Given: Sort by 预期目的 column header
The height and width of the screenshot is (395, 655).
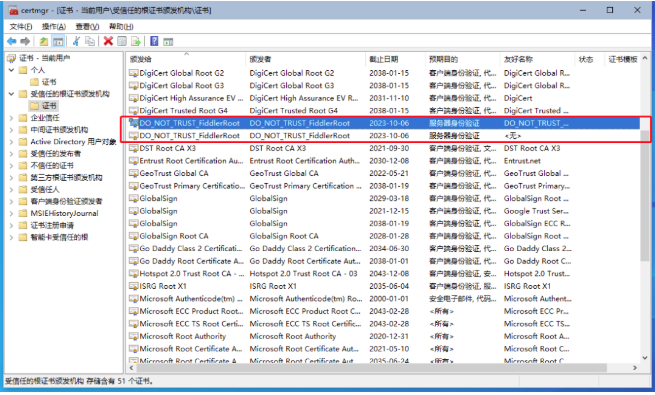Looking at the screenshot, I should click(462, 59).
